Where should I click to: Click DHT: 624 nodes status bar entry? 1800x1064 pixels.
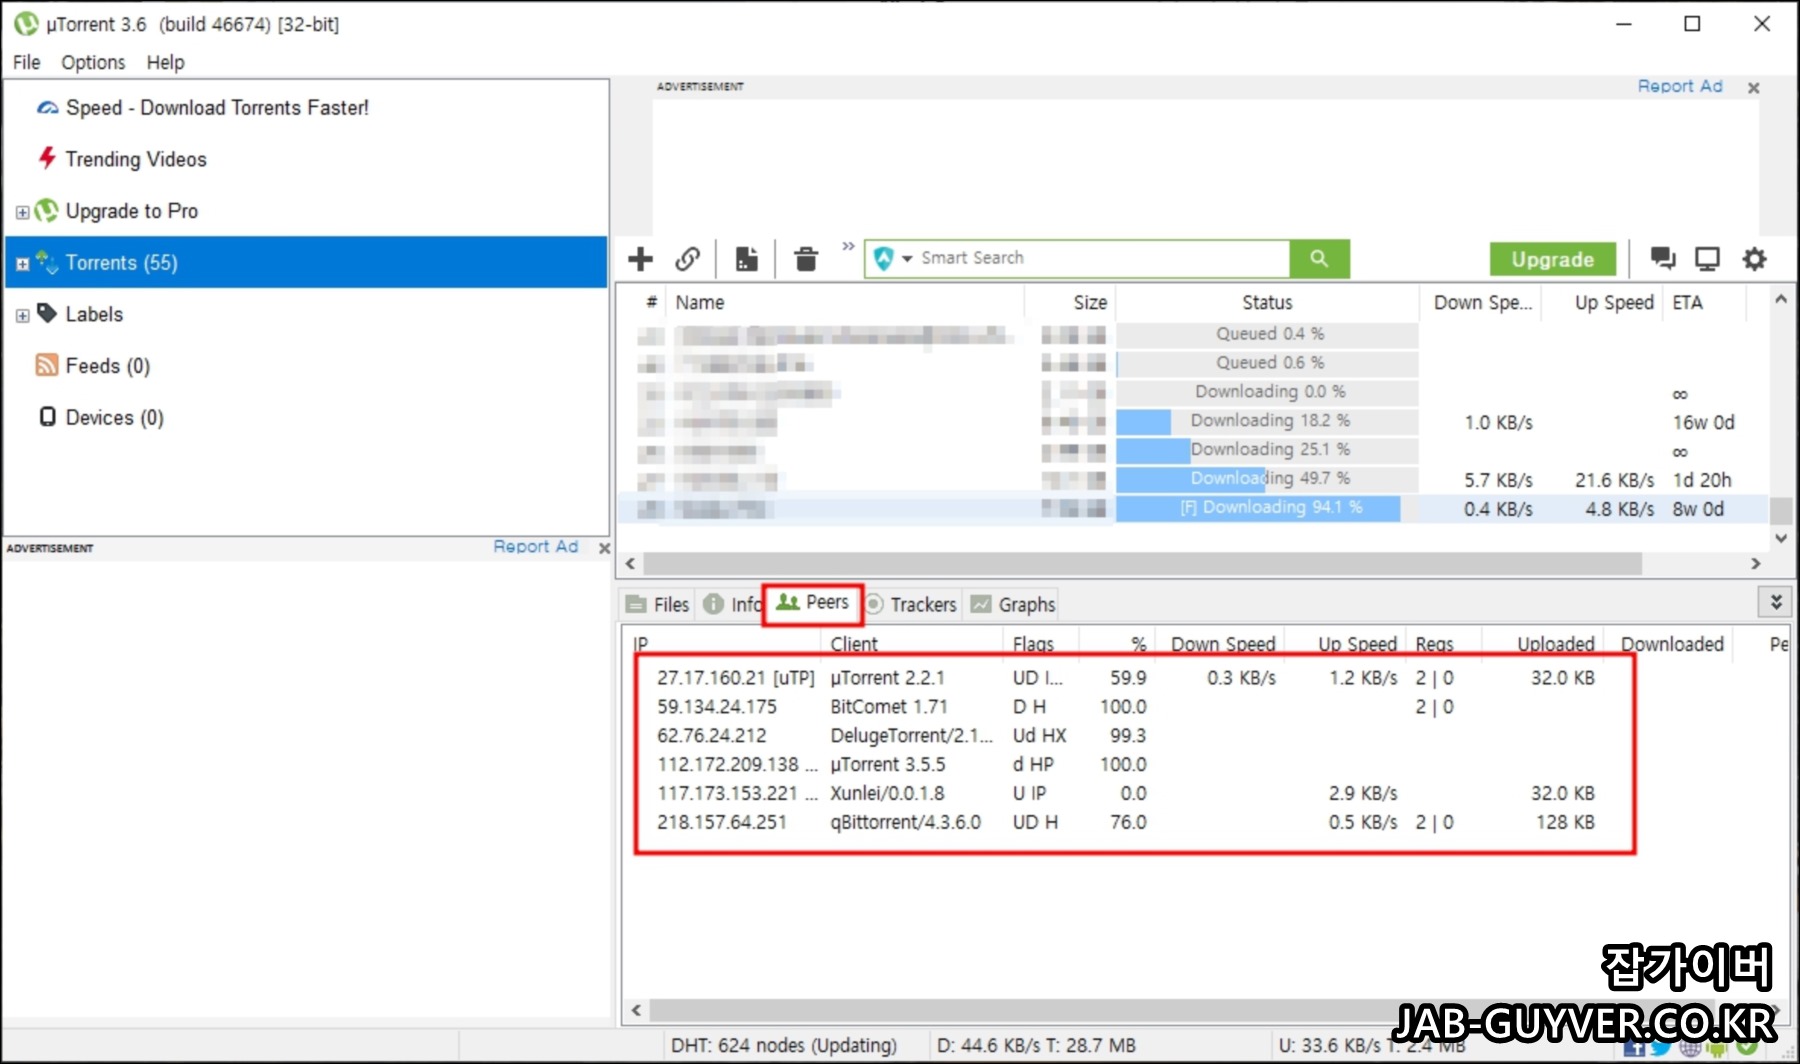pyautogui.click(x=784, y=1045)
